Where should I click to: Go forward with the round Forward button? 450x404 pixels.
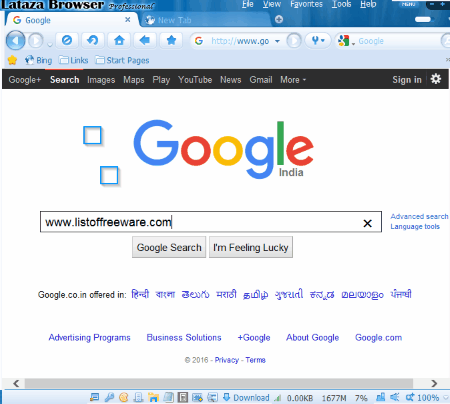point(35,41)
